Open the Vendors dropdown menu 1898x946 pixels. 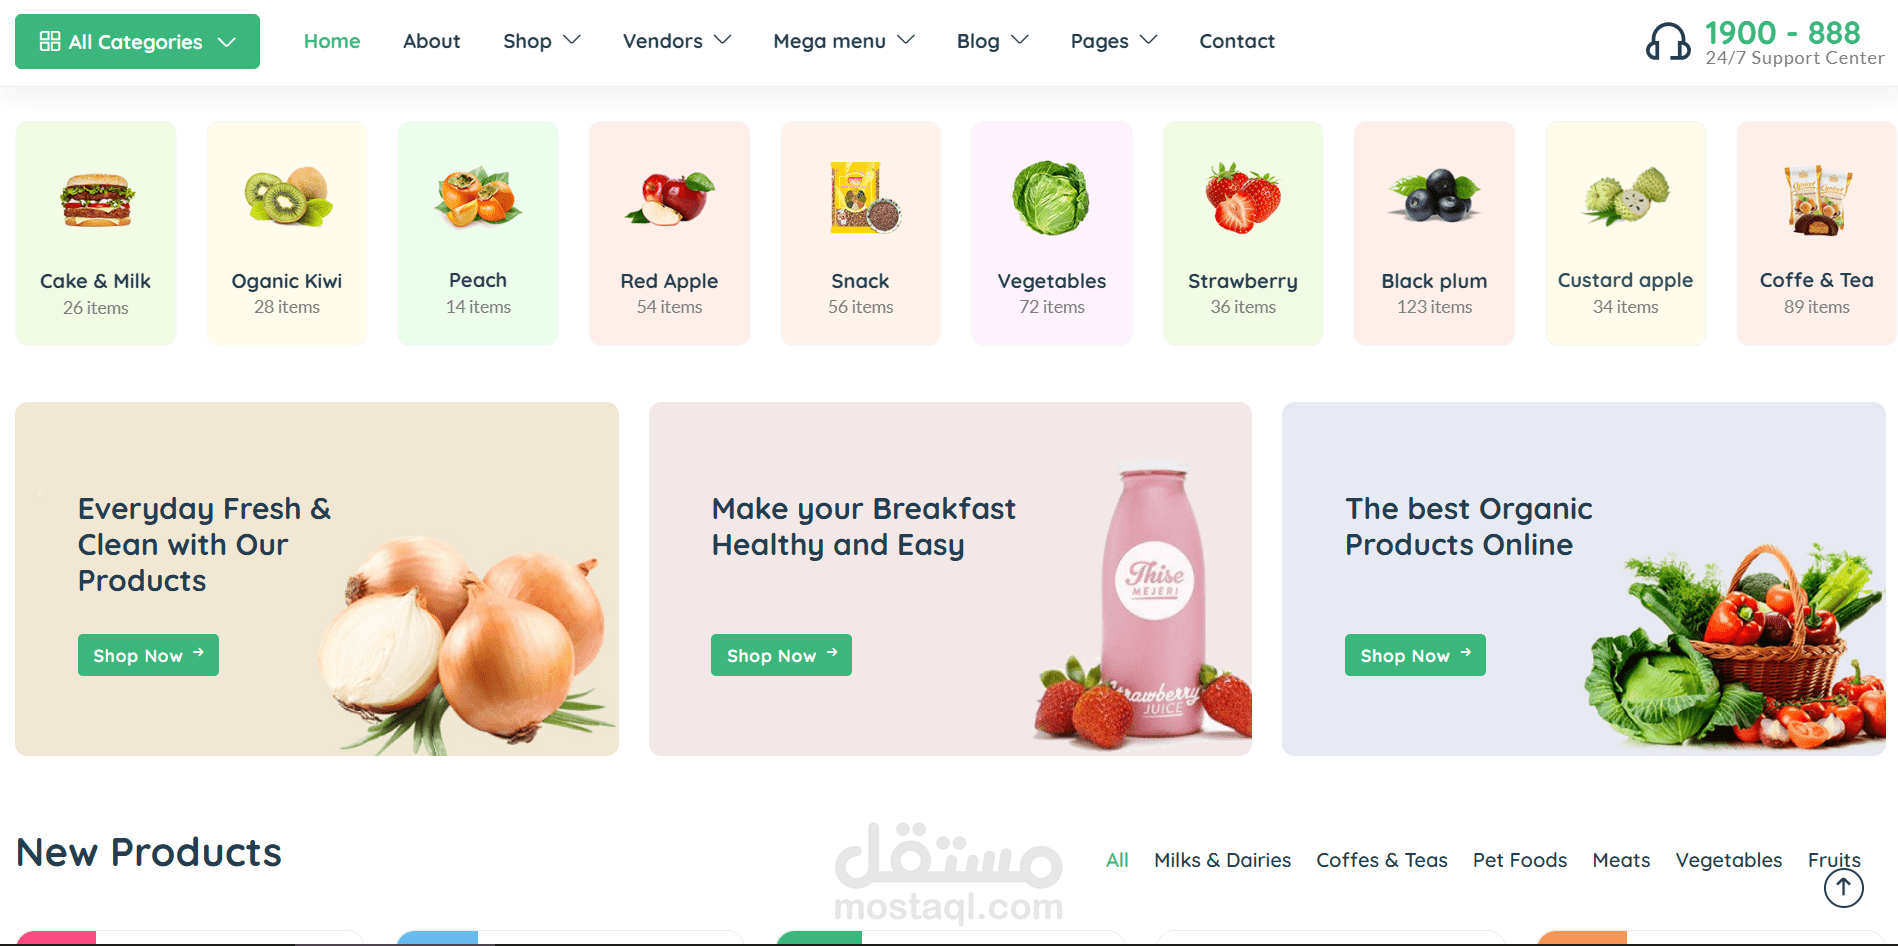[x=677, y=41]
